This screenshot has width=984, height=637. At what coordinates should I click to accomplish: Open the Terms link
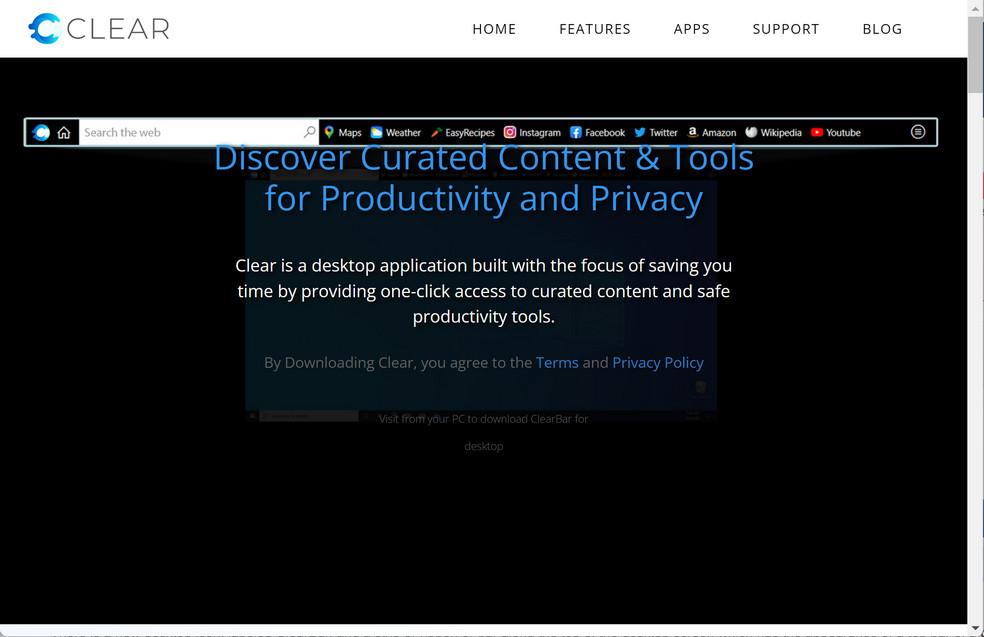[557, 363]
